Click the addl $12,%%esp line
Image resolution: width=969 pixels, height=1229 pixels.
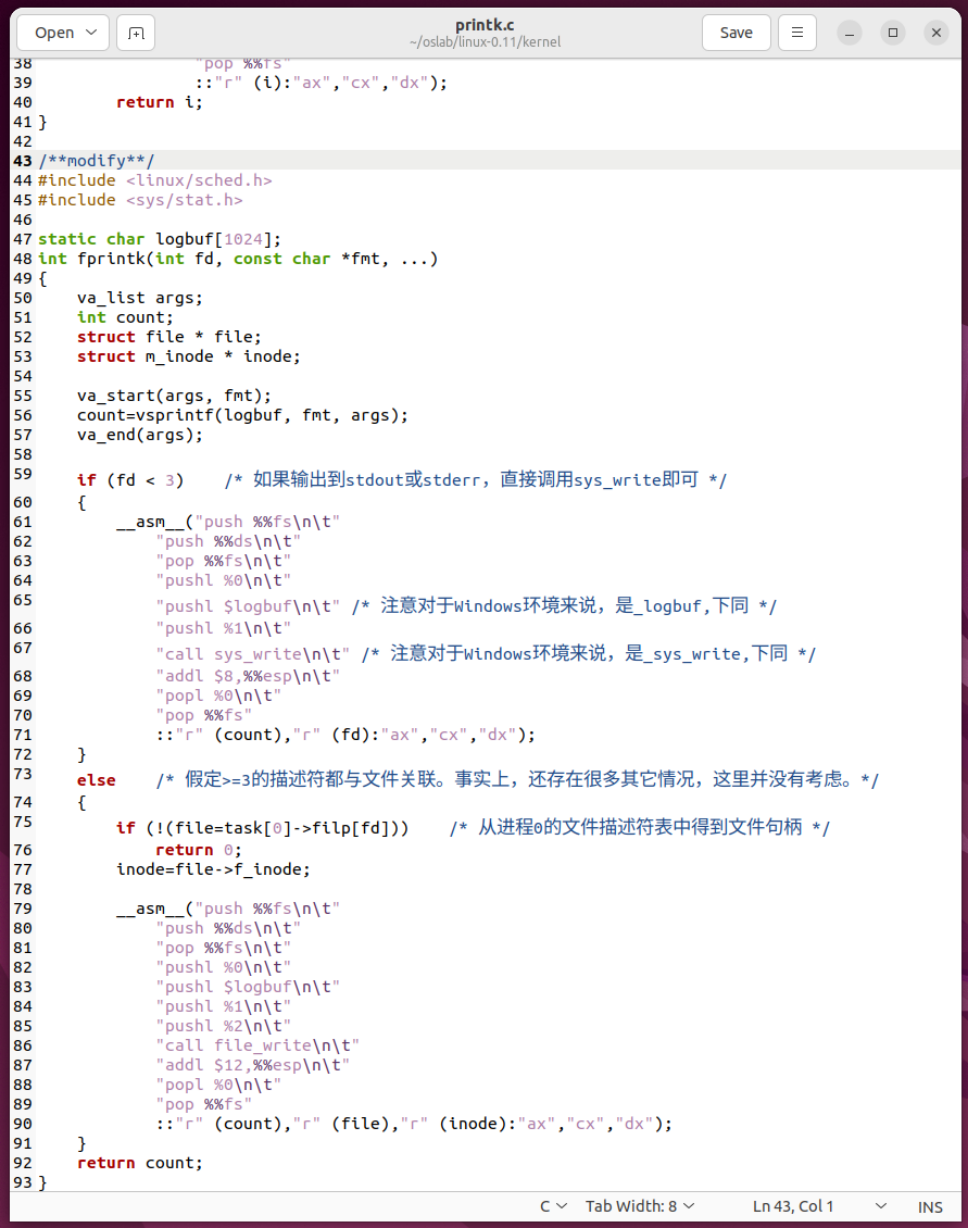253,1065
